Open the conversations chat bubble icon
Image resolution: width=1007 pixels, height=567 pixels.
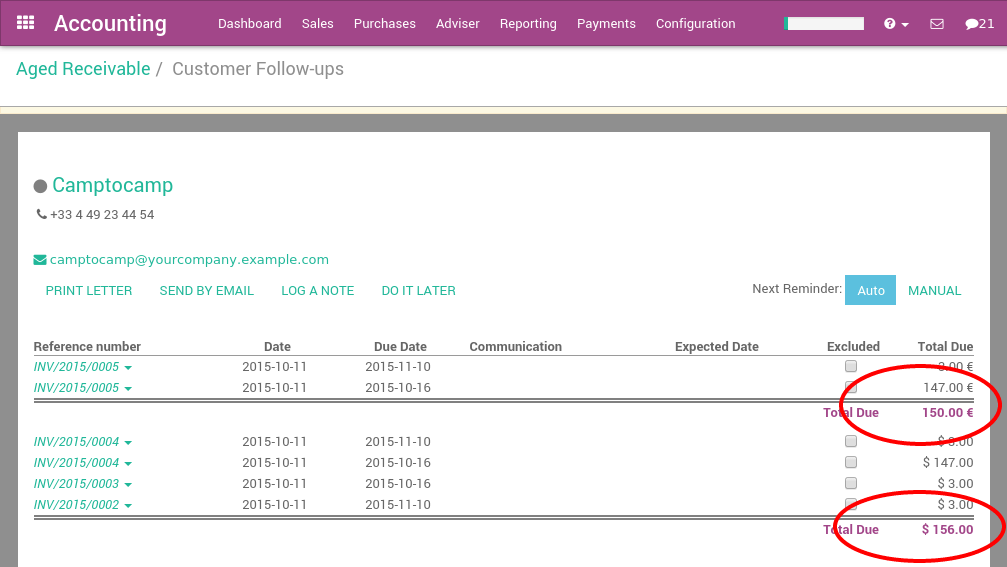click(979, 24)
